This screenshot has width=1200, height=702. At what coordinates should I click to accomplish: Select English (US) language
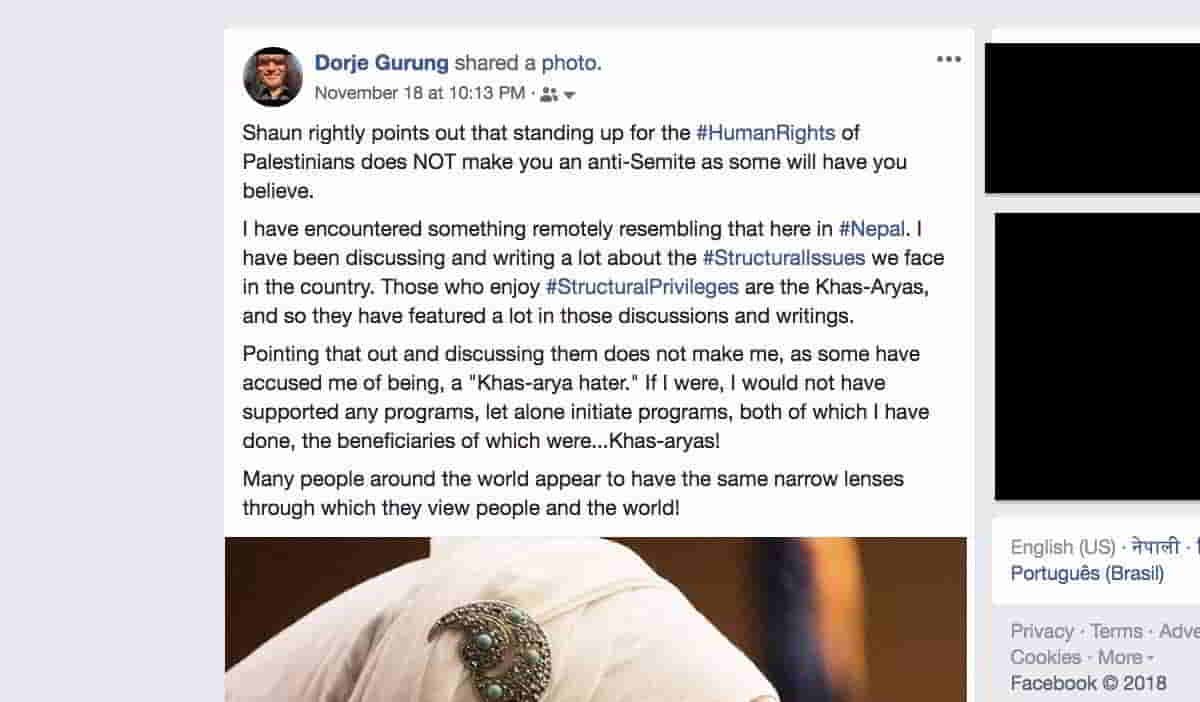point(1062,547)
